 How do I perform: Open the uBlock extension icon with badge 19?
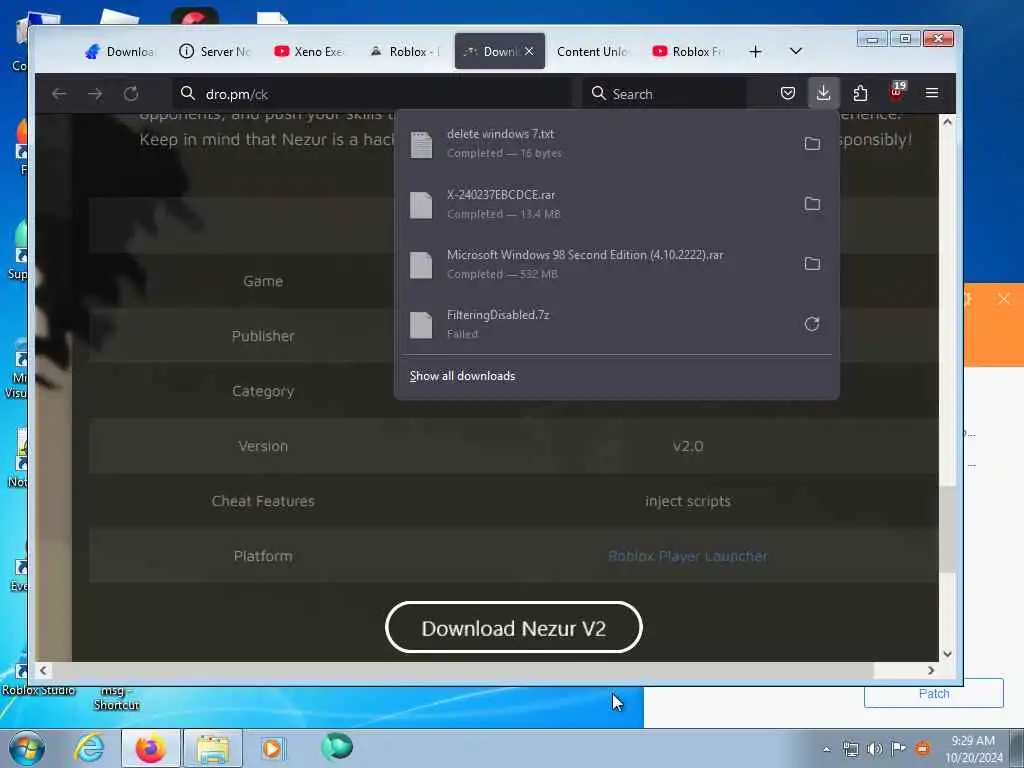(x=897, y=92)
